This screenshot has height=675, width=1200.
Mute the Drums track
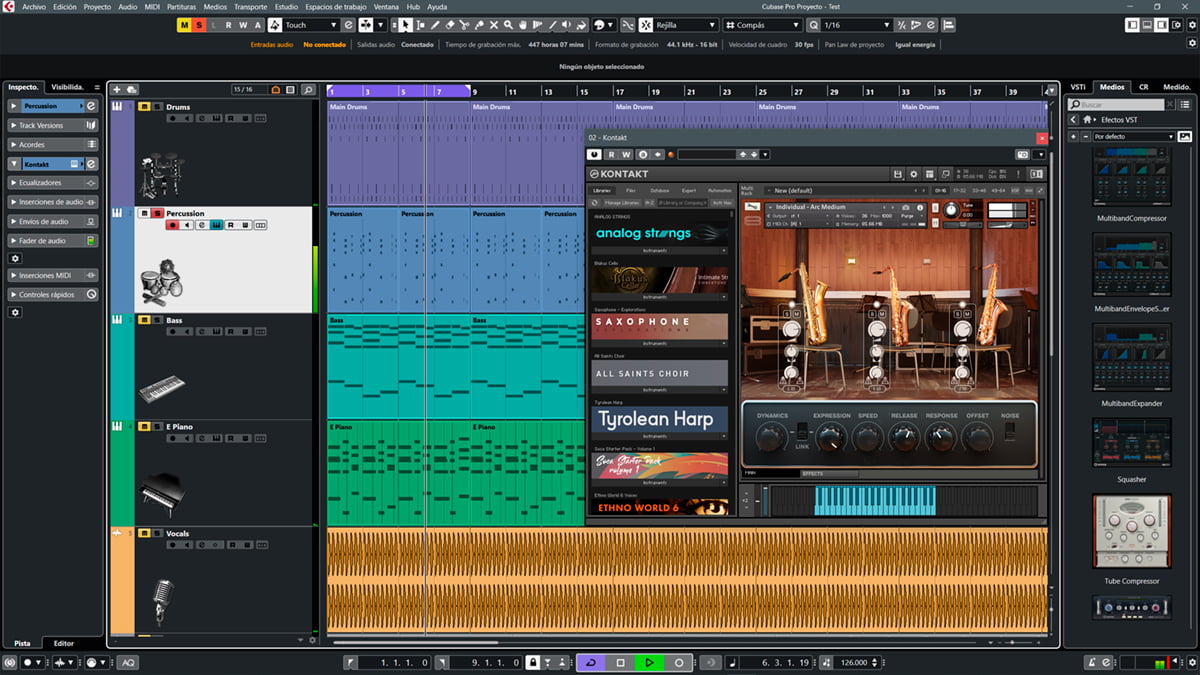pyautogui.click(x=144, y=107)
